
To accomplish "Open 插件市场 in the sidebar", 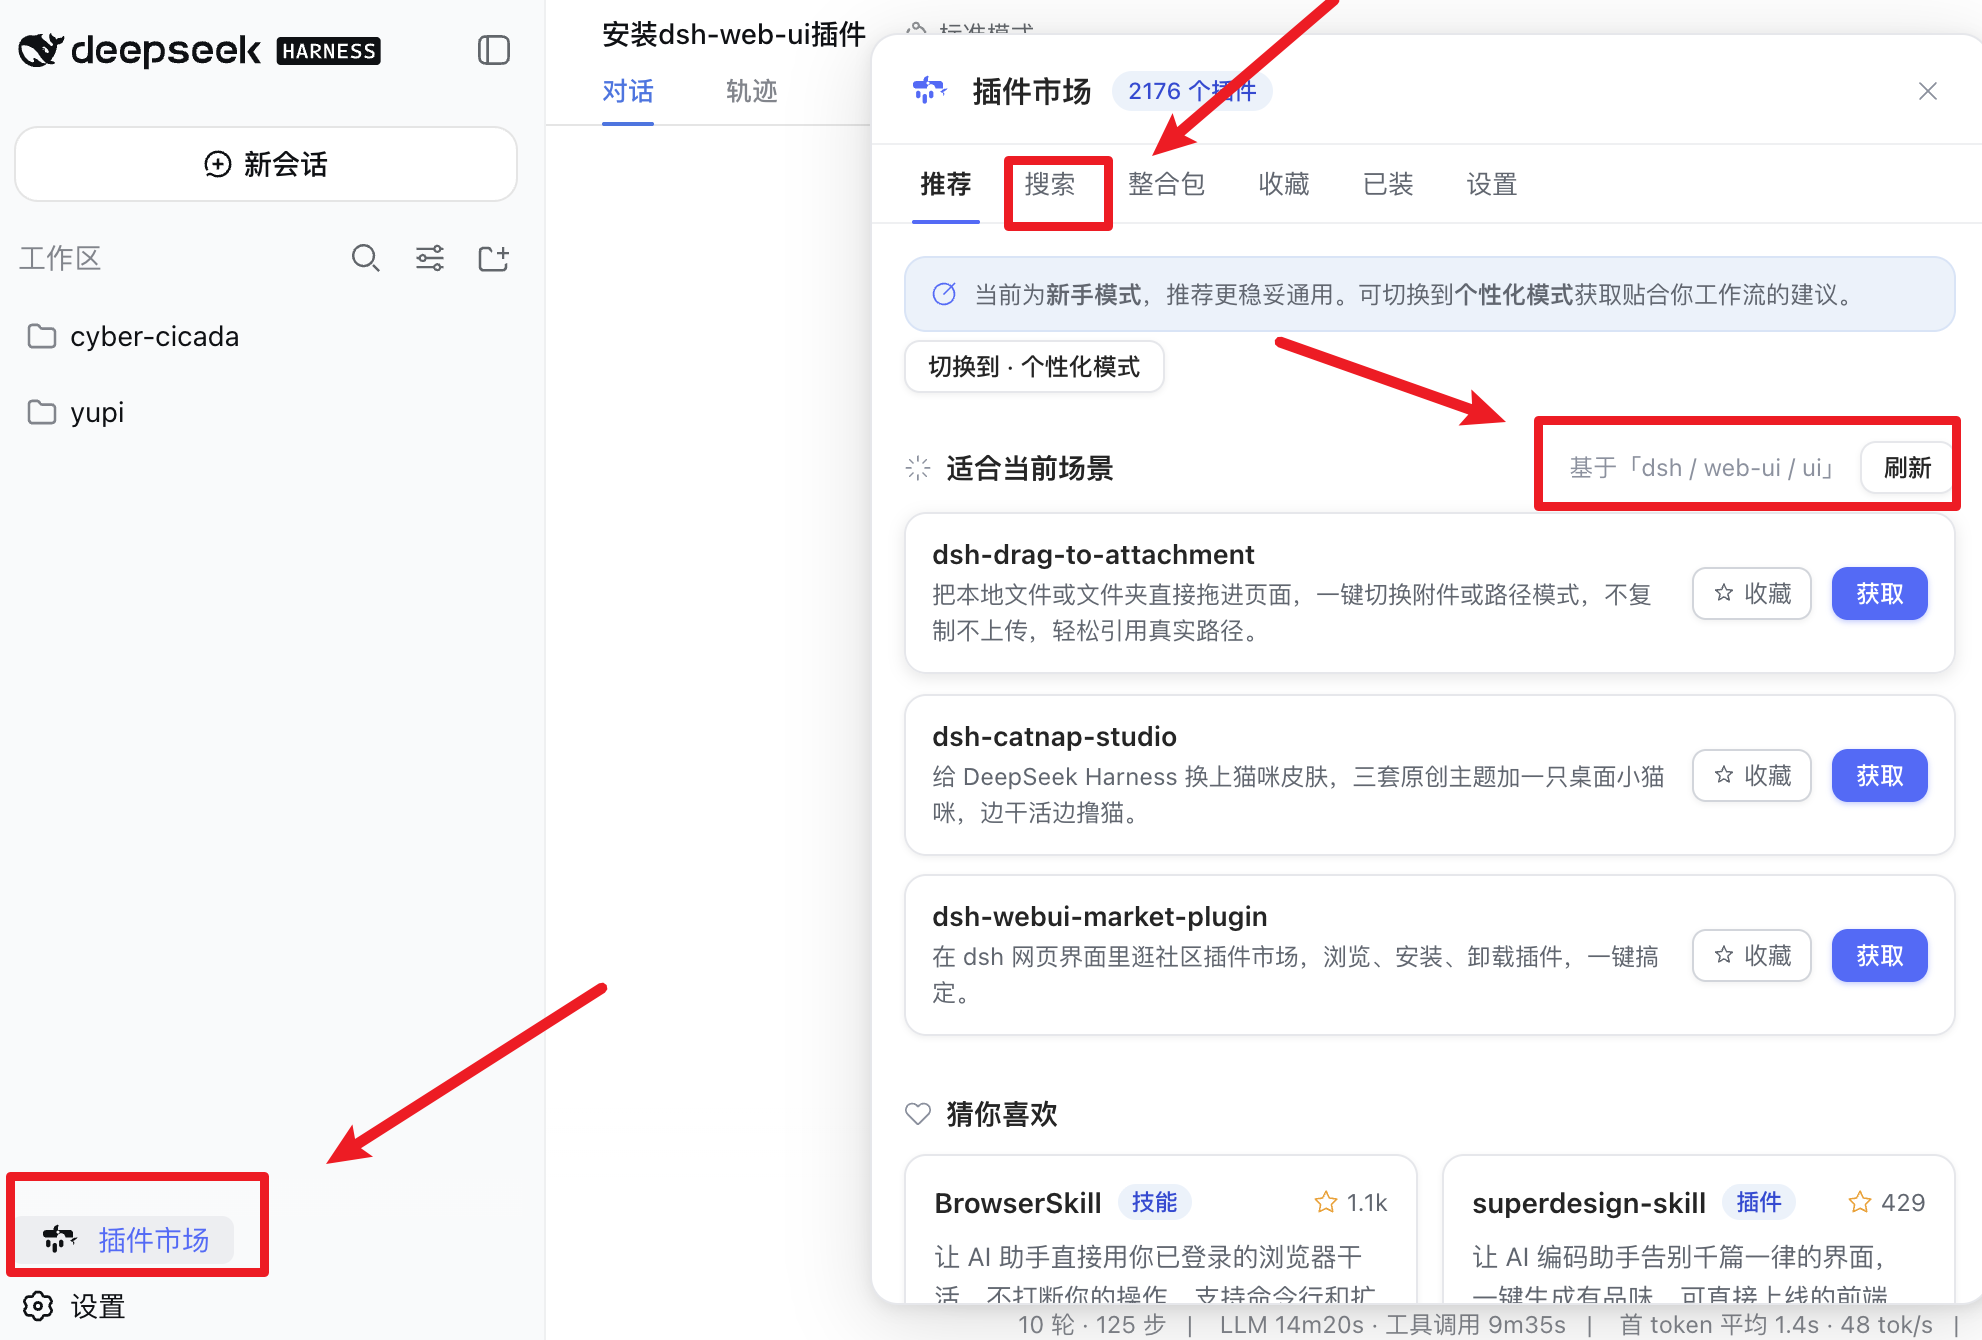I will point(127,1240).
